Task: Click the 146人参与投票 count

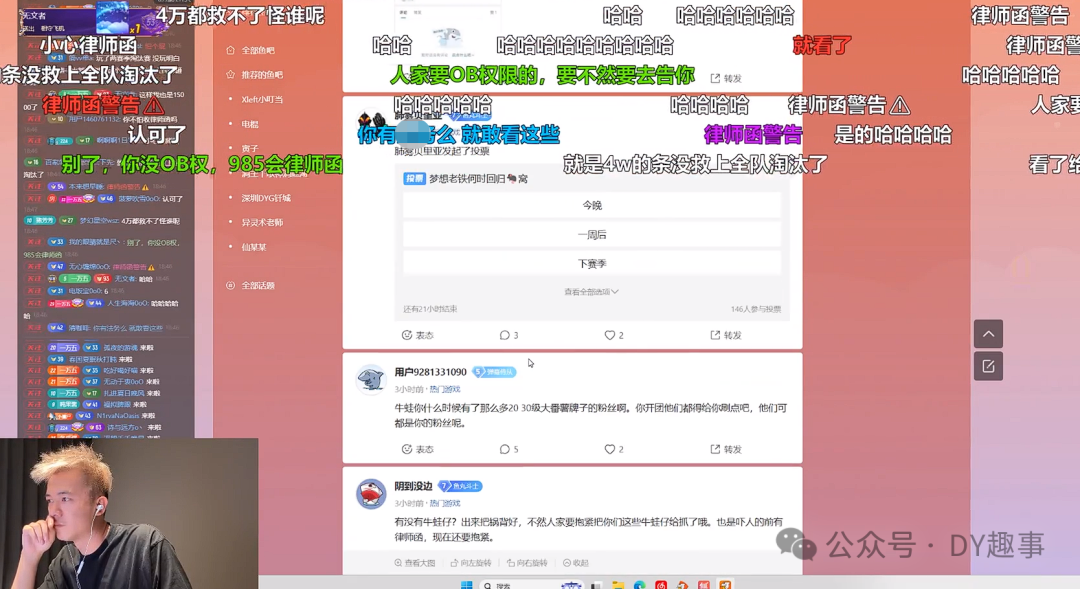Action: click(756, 309)
